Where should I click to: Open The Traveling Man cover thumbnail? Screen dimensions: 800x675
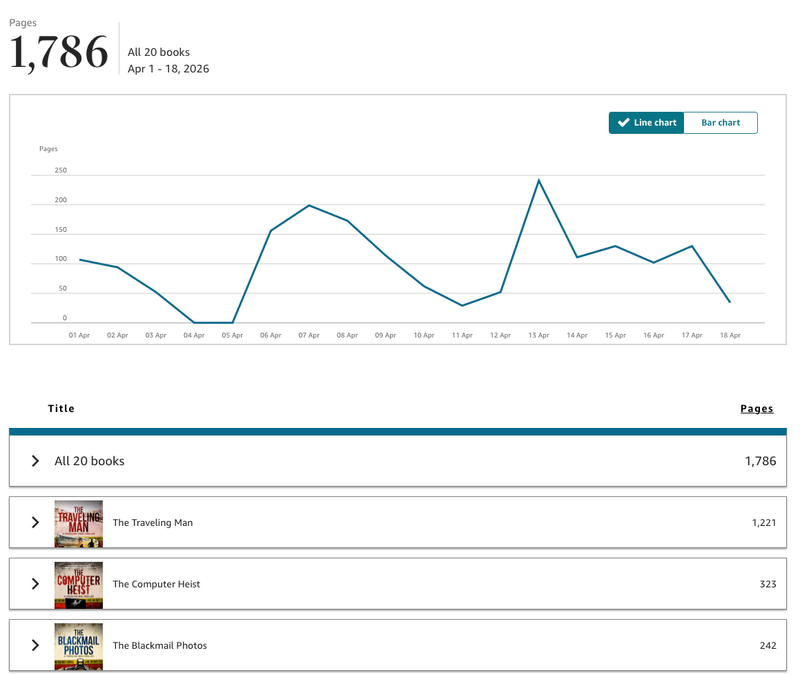[79, 523]
